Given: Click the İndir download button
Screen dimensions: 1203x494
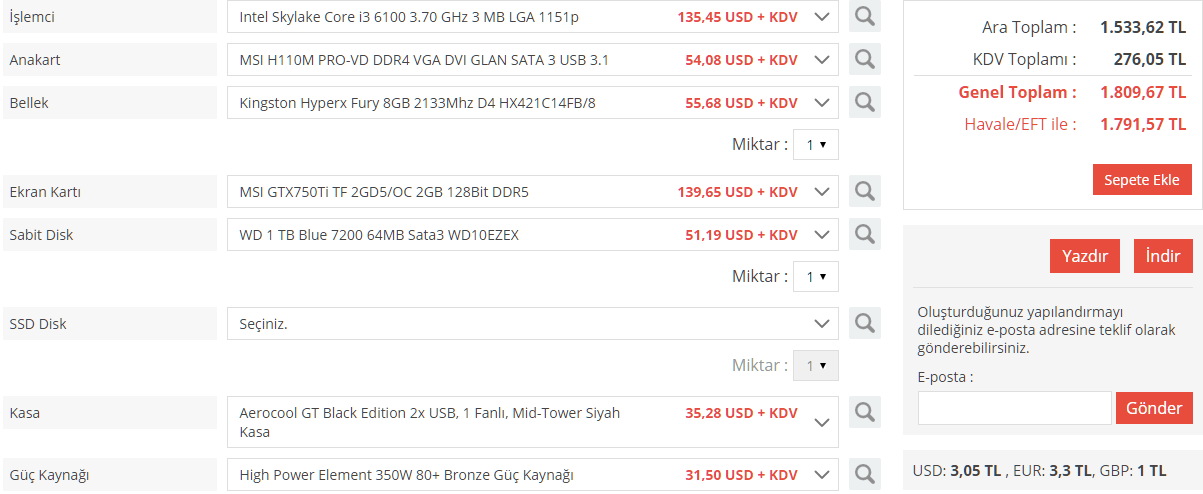Looking at the screenshot, I should tap(1163, 256).
